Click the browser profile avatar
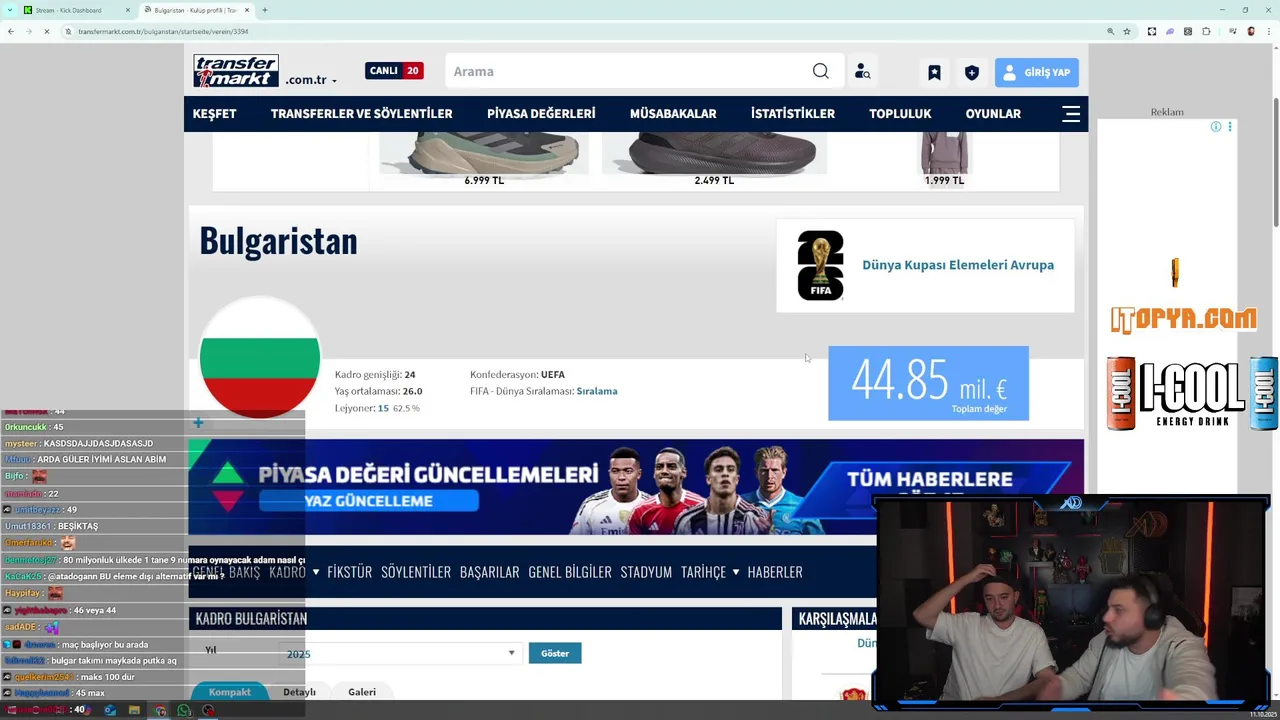This screenshot has height=720, width=1280. [1251, 31]
